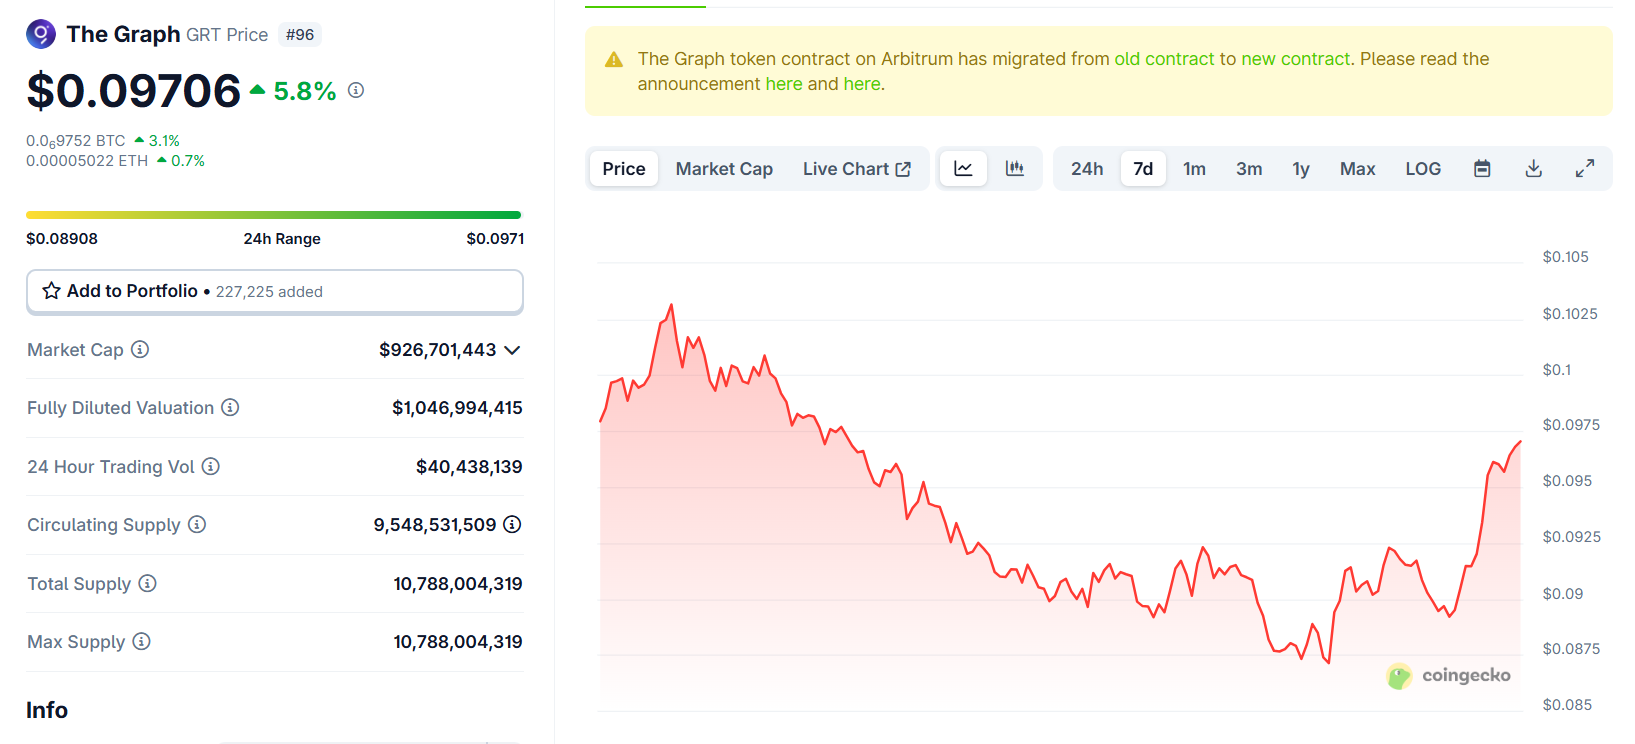Toggle LOG scale on chart
The height and width of the screenshot is (744, 1635).
click(1423, 169)
